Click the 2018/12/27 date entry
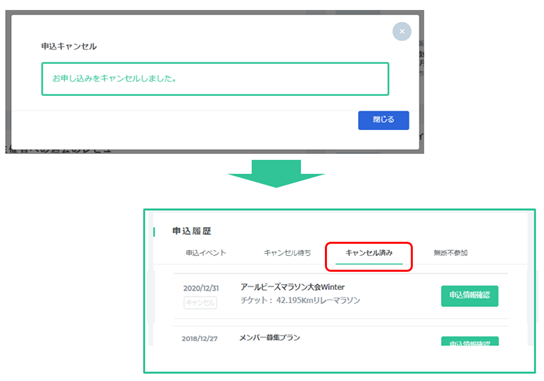 pos(200,338)
